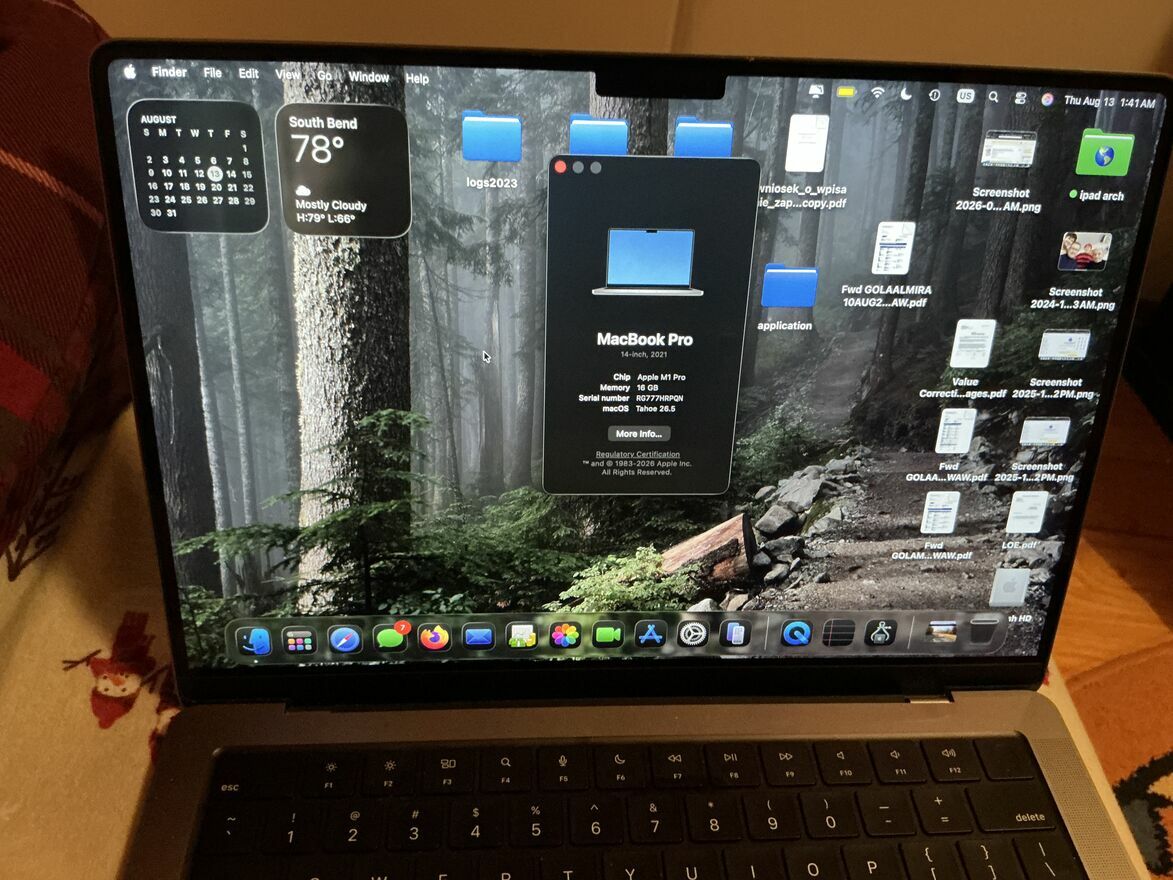Select the green ipad arch folder
This screenshot has width=1173, height=880.
coord(1104,153)
